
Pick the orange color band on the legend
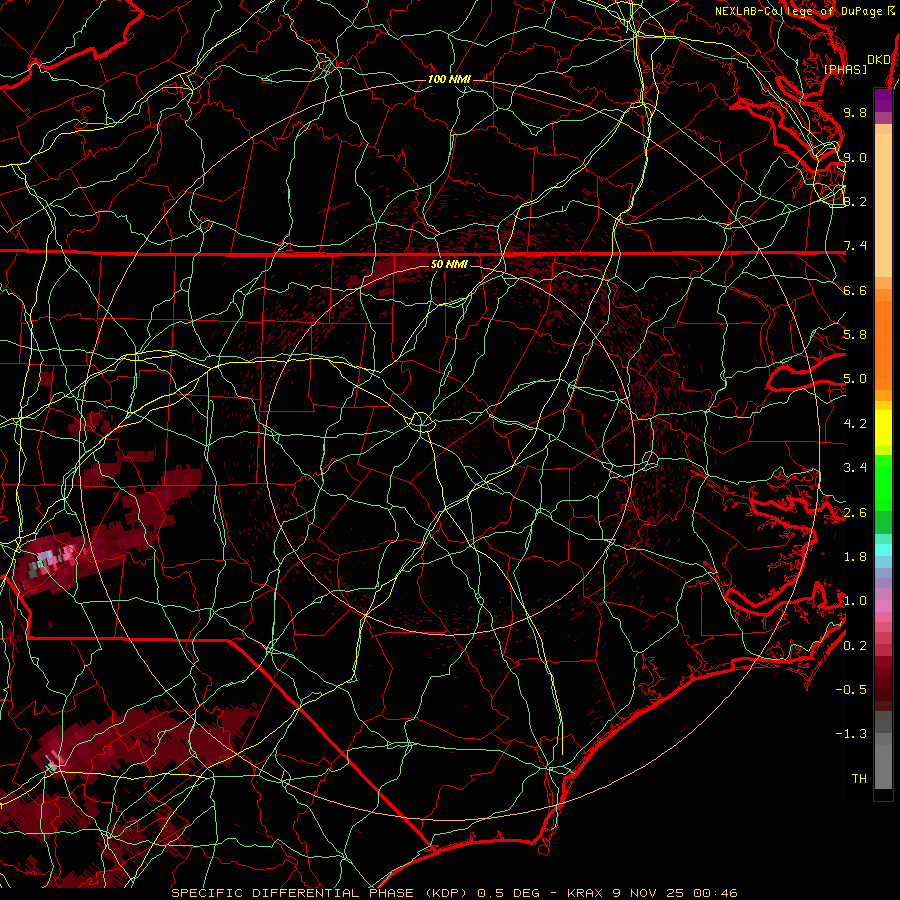coord(883,344)
